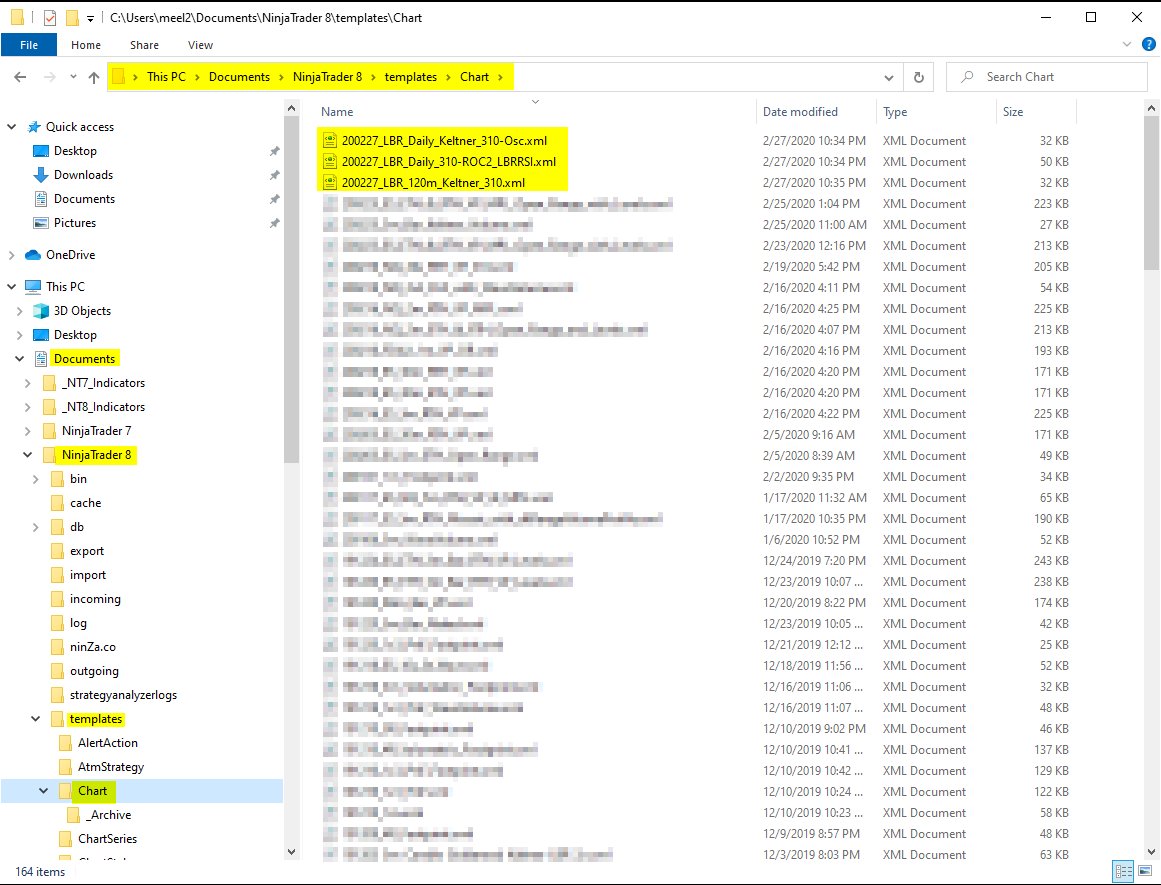Screen dimensions: 1161x885
Task: Sort by Date modified column header
Action: [x=800, y=112]
